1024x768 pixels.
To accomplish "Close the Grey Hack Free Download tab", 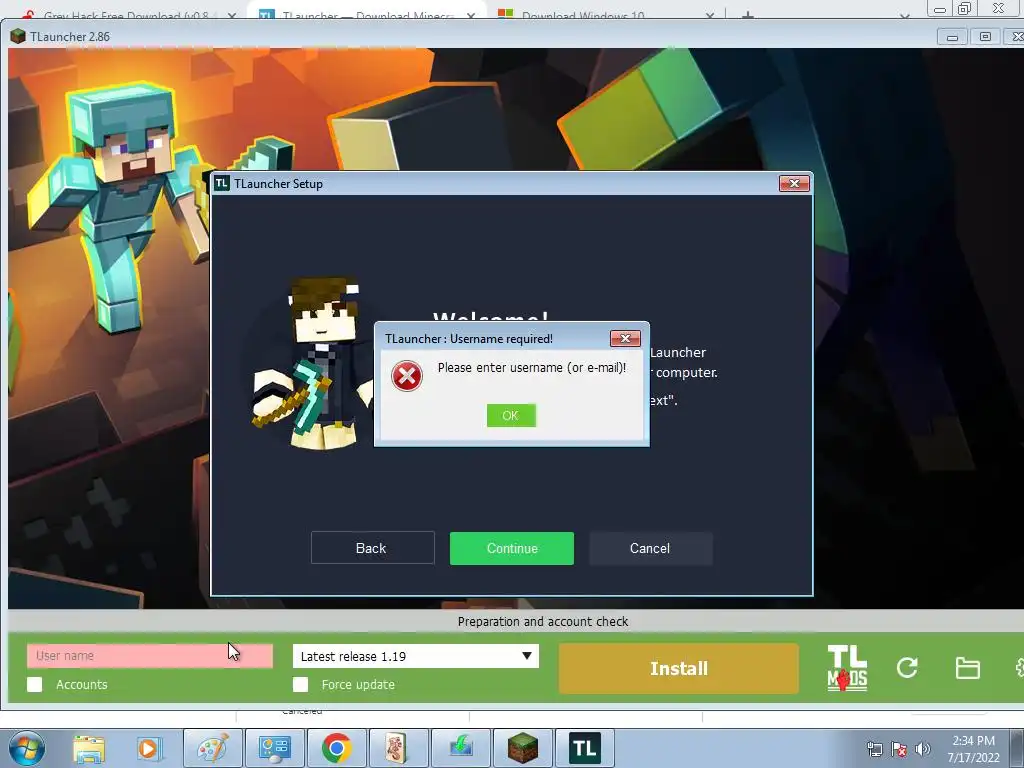I will tap(232, 15).
